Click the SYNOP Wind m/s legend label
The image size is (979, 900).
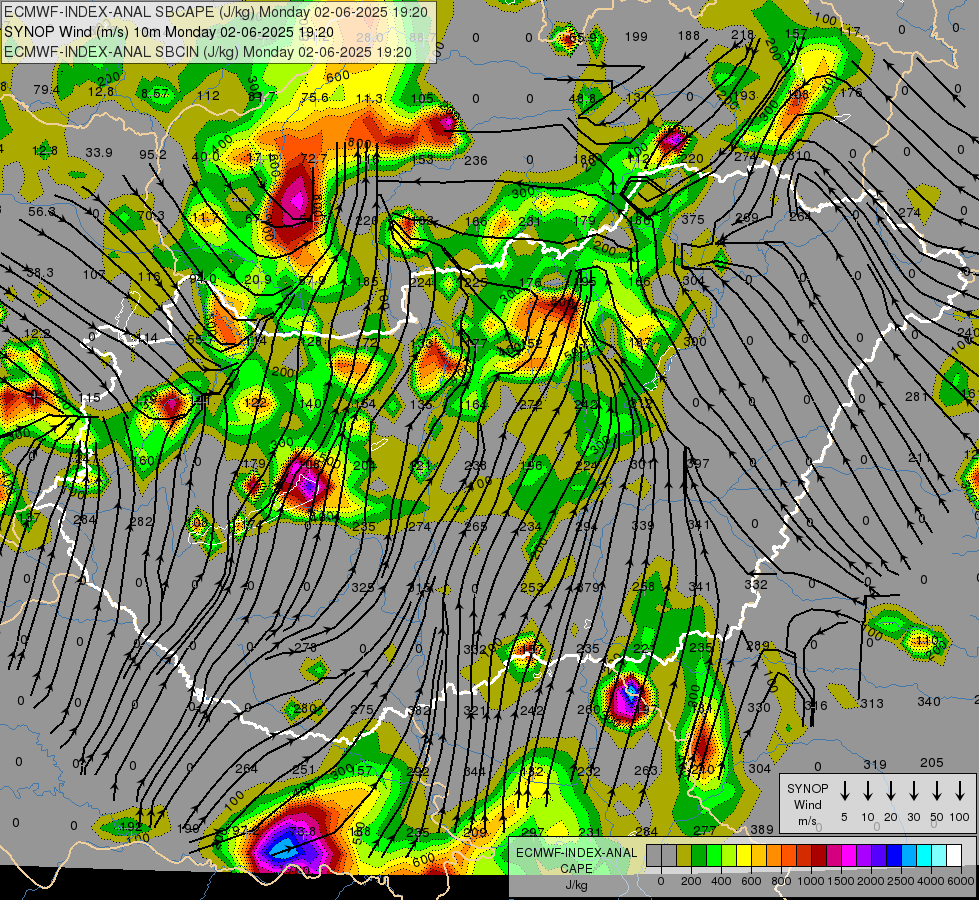pos(807,804)
